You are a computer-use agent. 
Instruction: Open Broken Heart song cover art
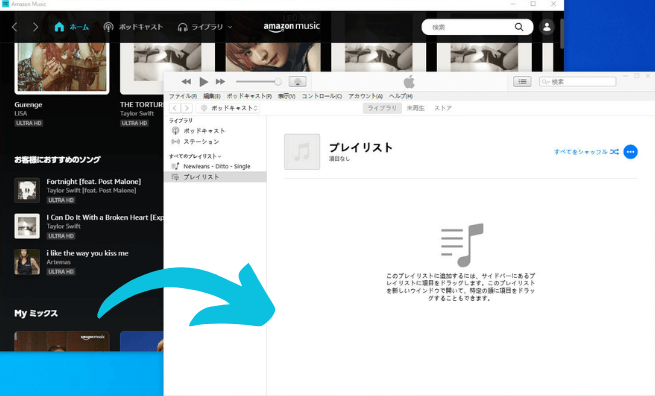point(27,226)
